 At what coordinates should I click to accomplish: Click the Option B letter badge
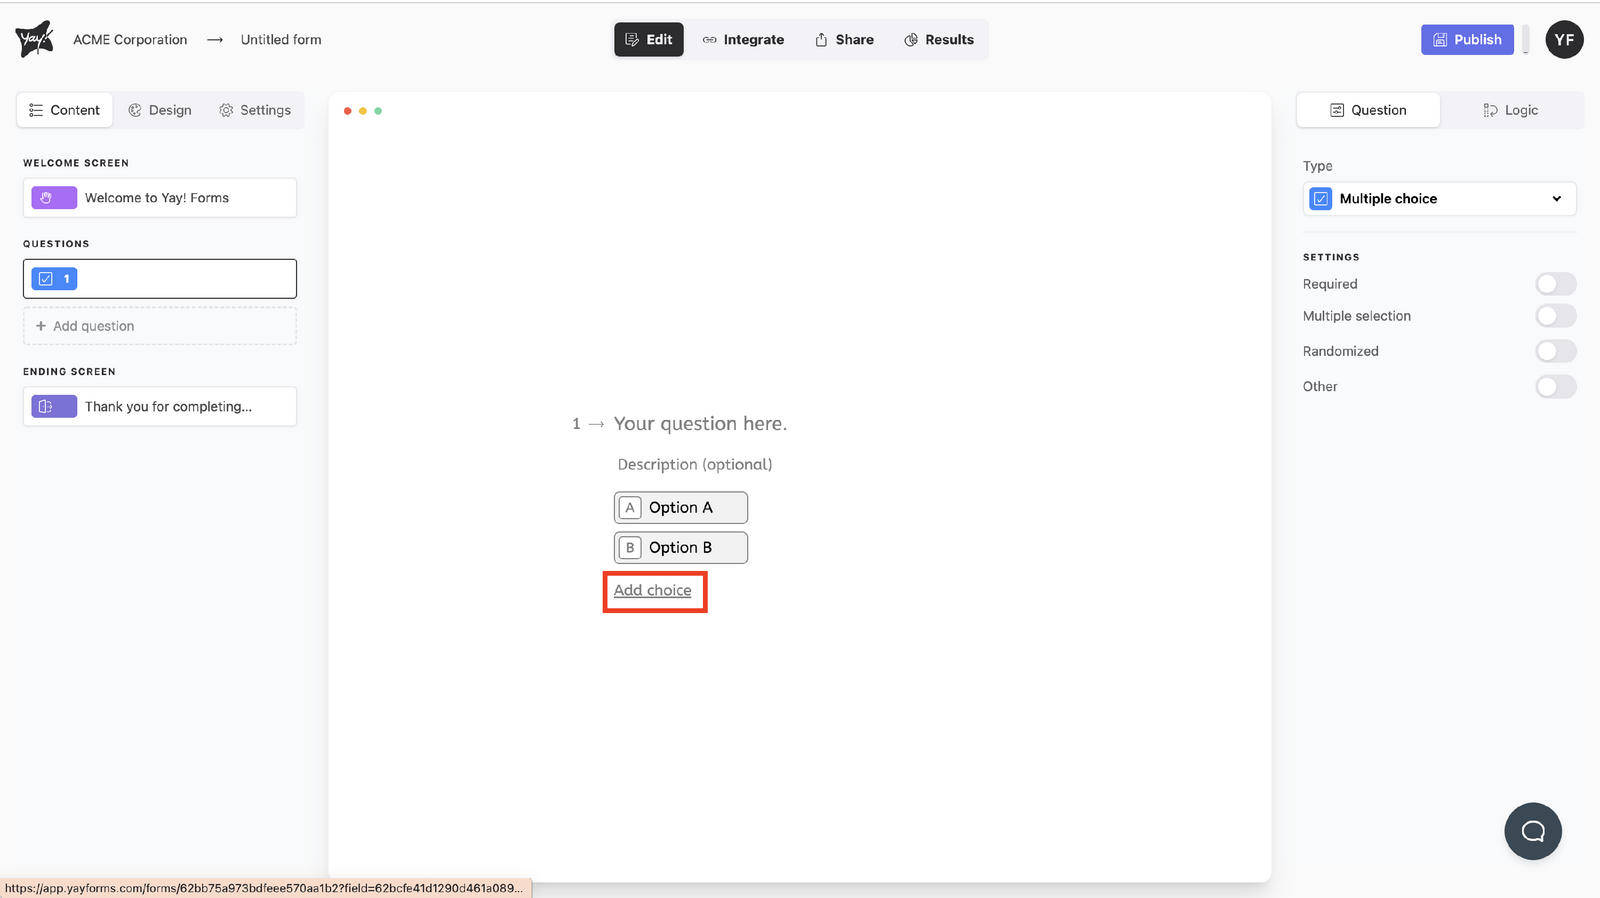click(x=630, y=548)
